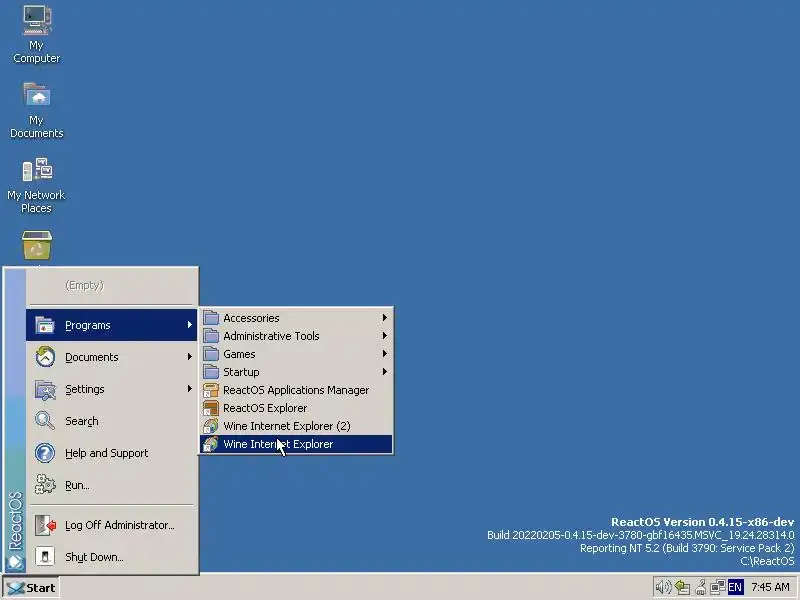Click the Startup folder icon
The image size is (800, 600).
click(211, 372)
